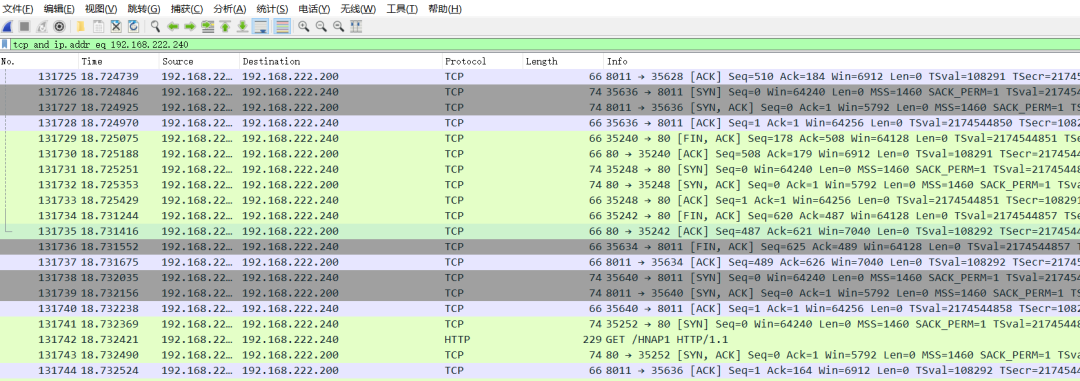This screenshot has width=1080, height=381.
Task: Open display filter bookmark icon
Action: [x=6, y=44]
